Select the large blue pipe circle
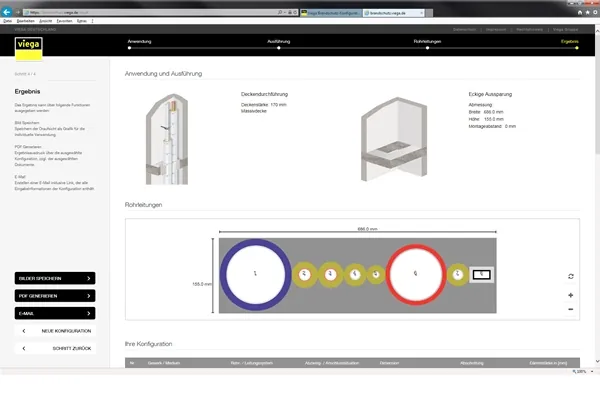The height and width of the screenshot is (400, 600). [255, 274]
